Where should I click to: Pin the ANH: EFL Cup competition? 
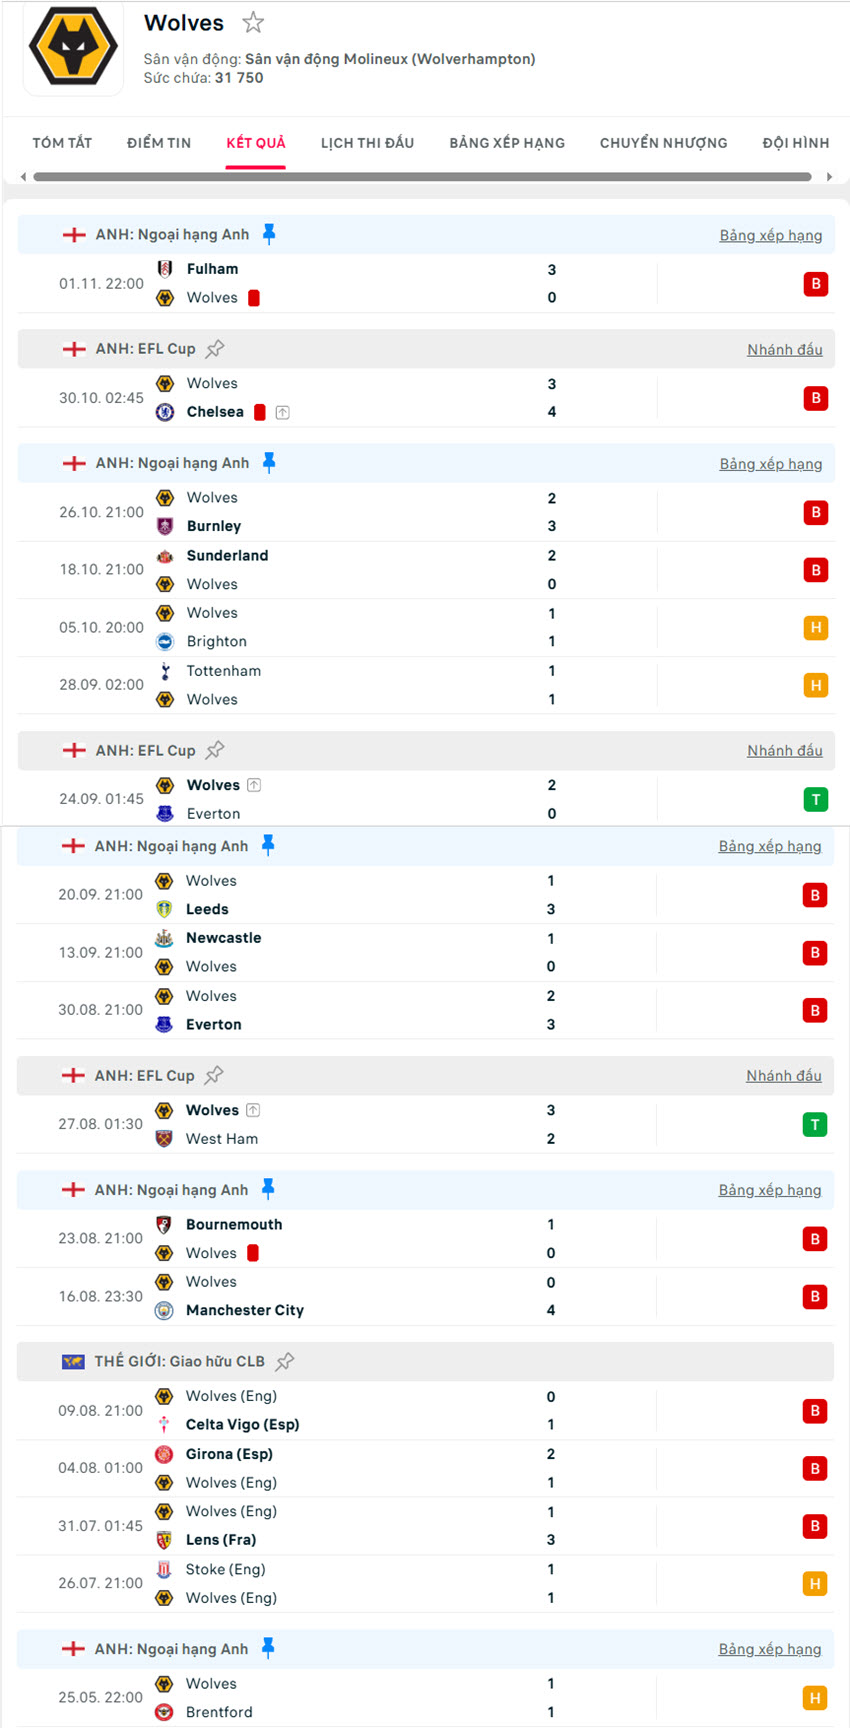216,348
